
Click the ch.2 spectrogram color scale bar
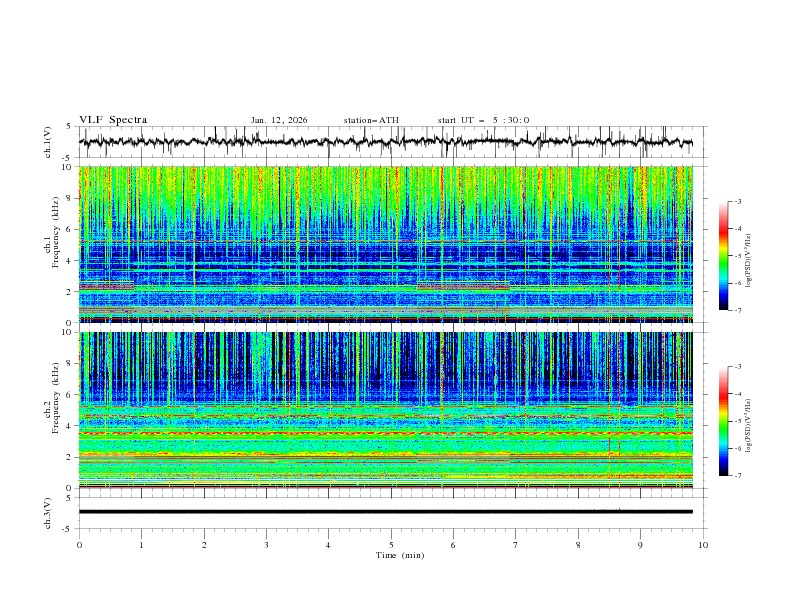[723, 421]
